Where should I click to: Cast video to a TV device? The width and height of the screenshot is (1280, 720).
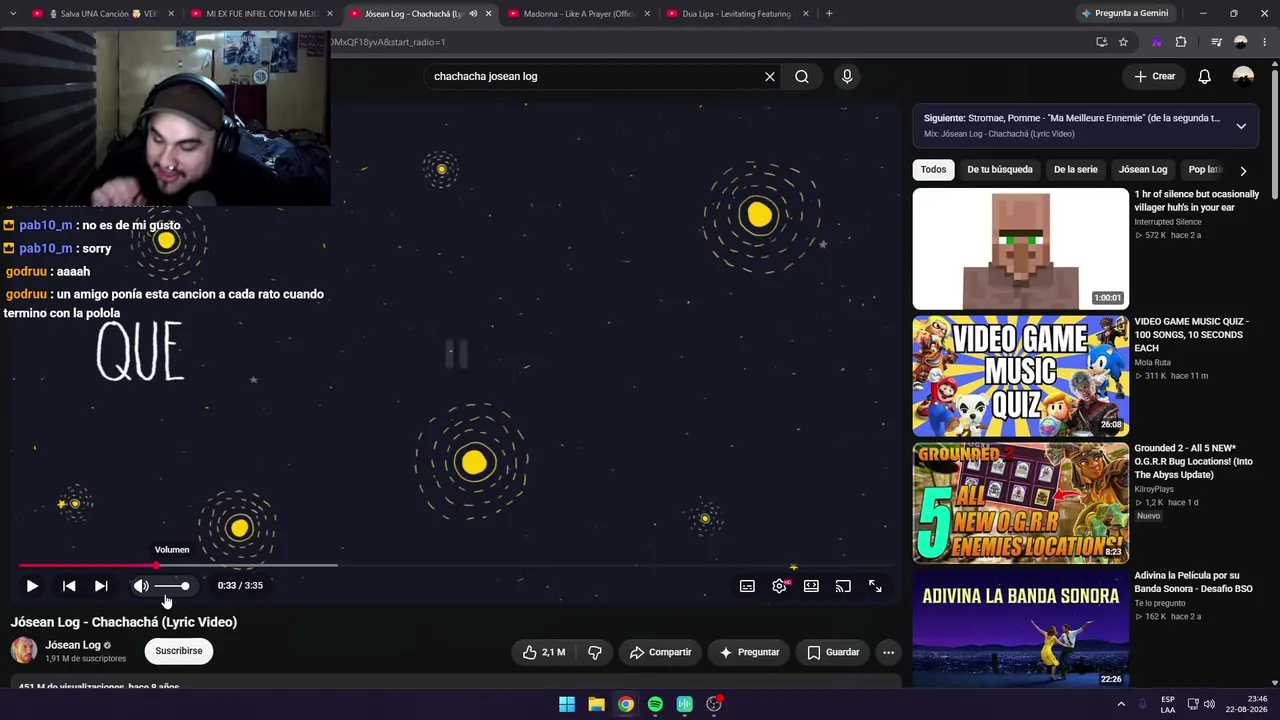(x=843, y=586)
